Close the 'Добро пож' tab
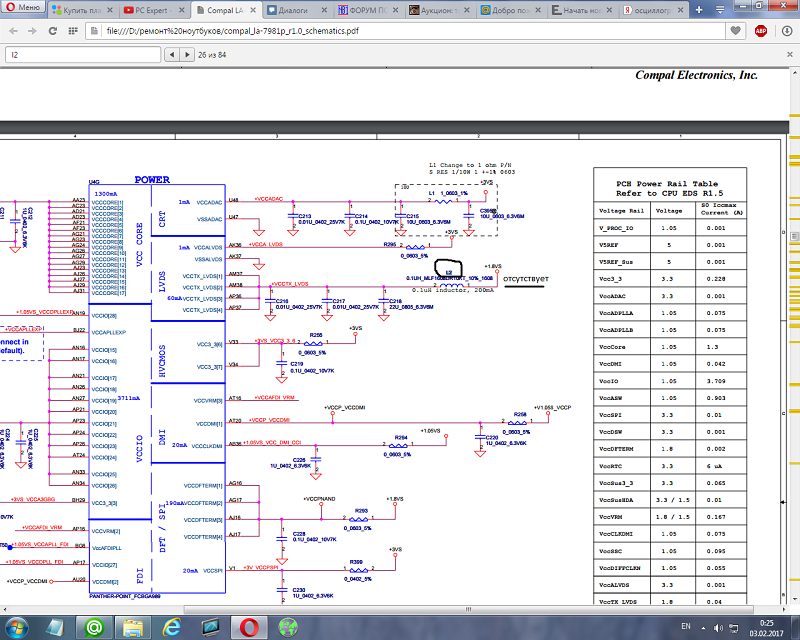This screenshot has width=800, height=640. click(538, 10)
